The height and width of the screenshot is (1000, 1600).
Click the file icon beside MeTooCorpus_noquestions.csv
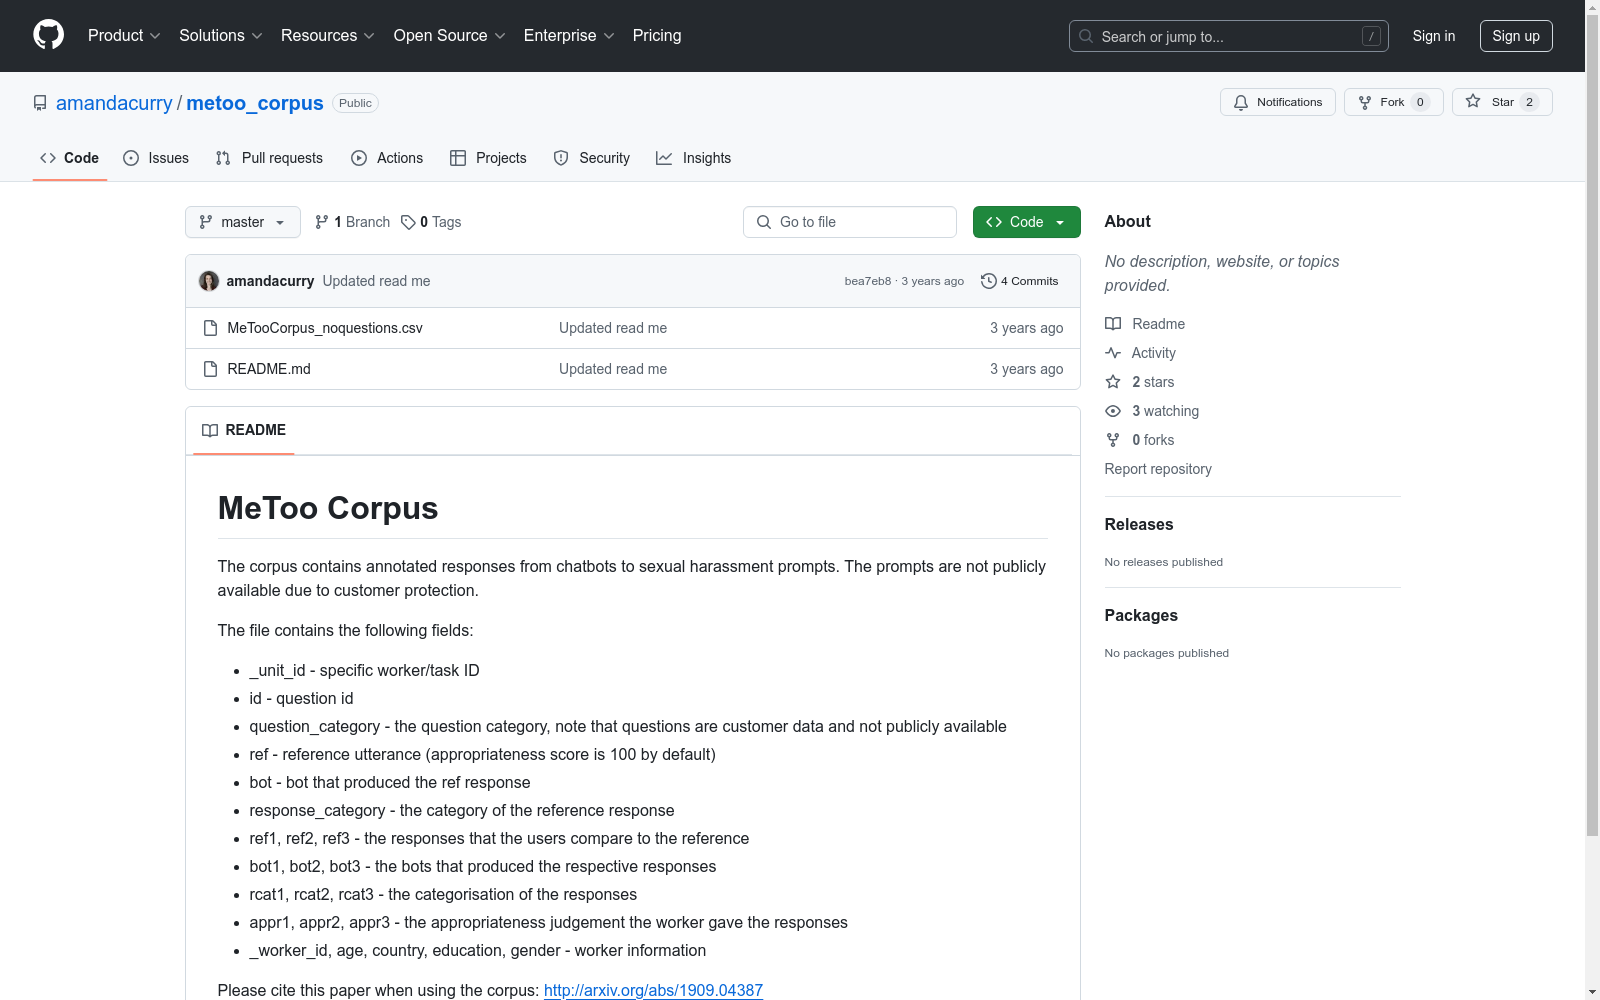point(210,328)
